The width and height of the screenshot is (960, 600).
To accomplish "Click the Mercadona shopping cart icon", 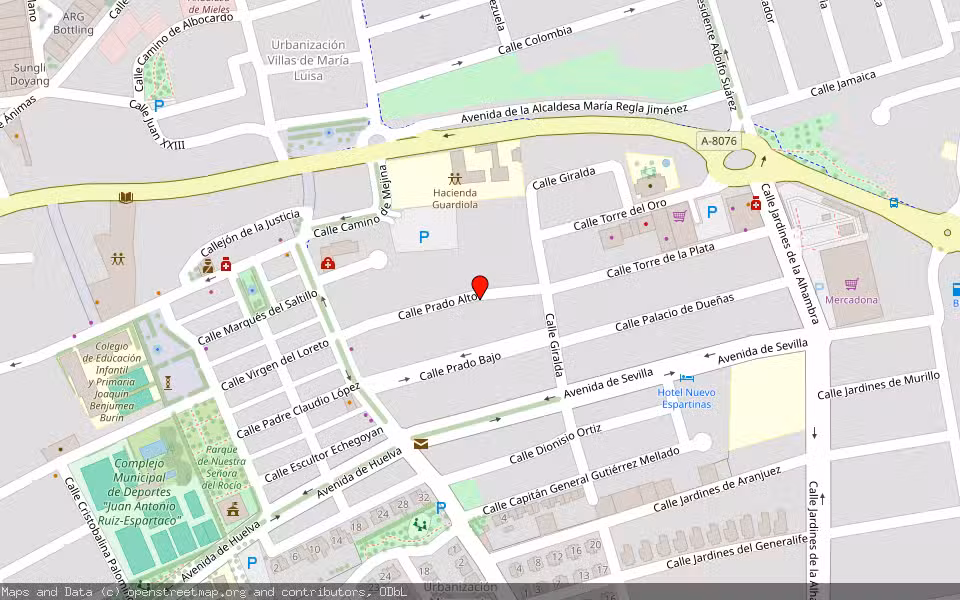I will click(851, 283).
